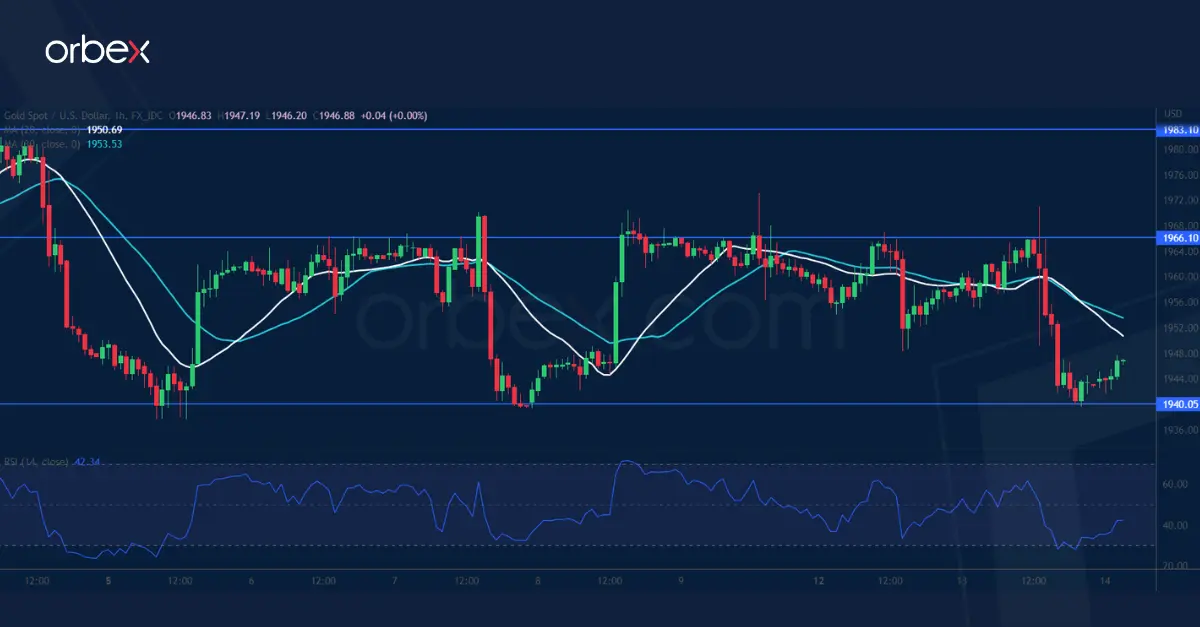Select the date 12 on the time axis
The width and height of the screenshot is (1200, 627).
point(819,578)
